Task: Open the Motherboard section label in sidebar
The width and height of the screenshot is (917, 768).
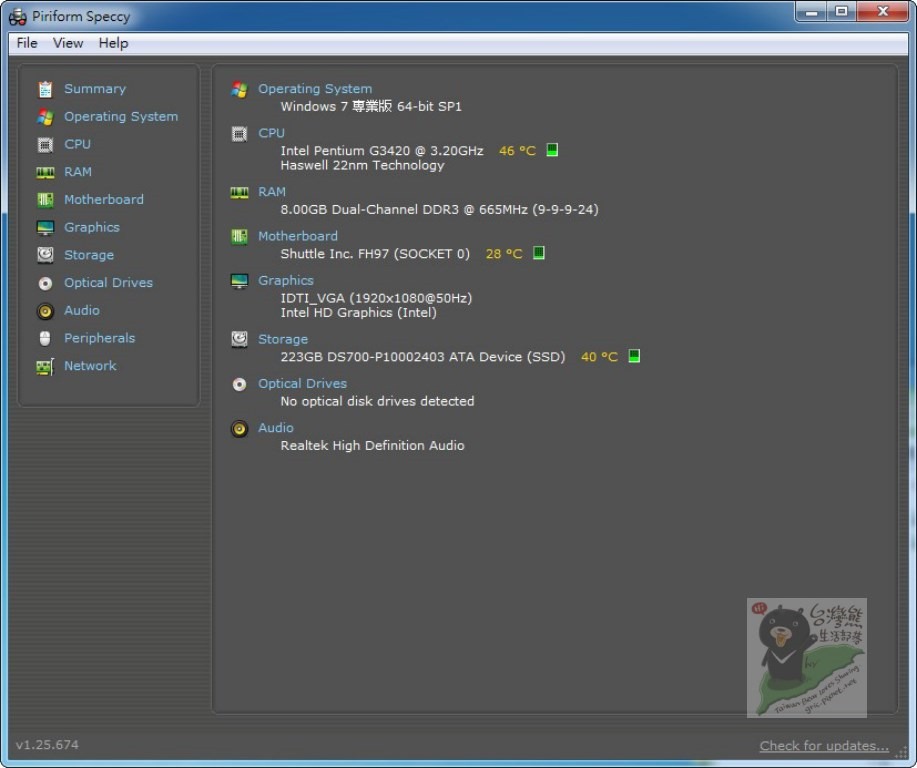Action: tap(104, 199)
